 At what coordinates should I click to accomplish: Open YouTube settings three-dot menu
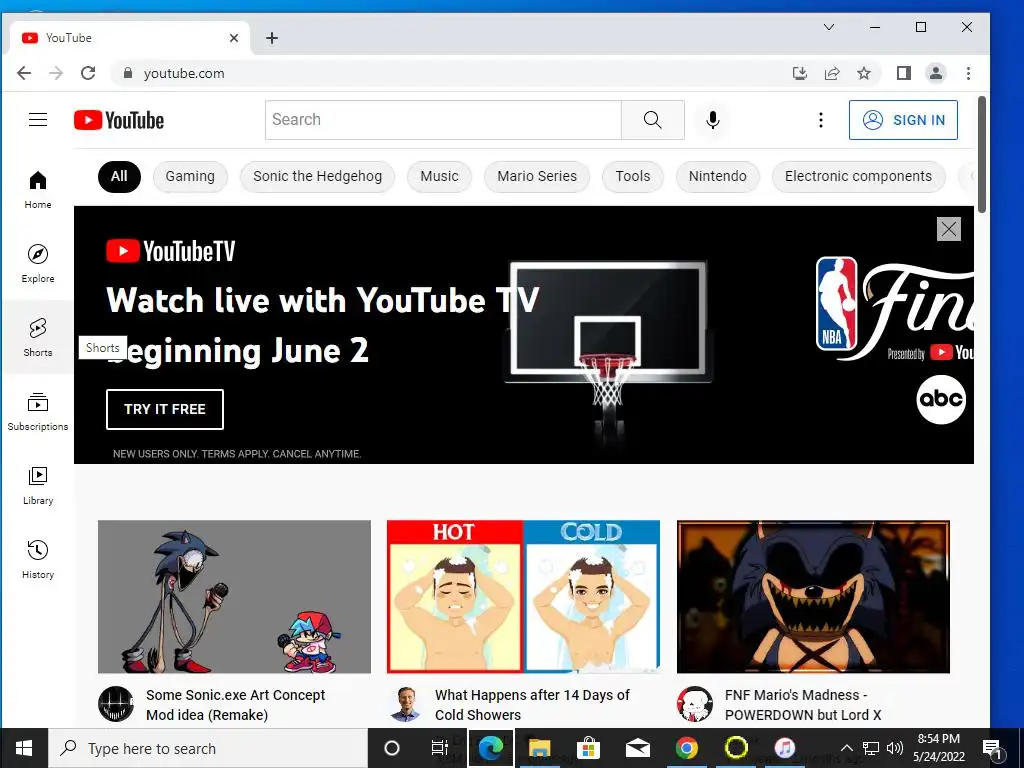pos(821,120)
